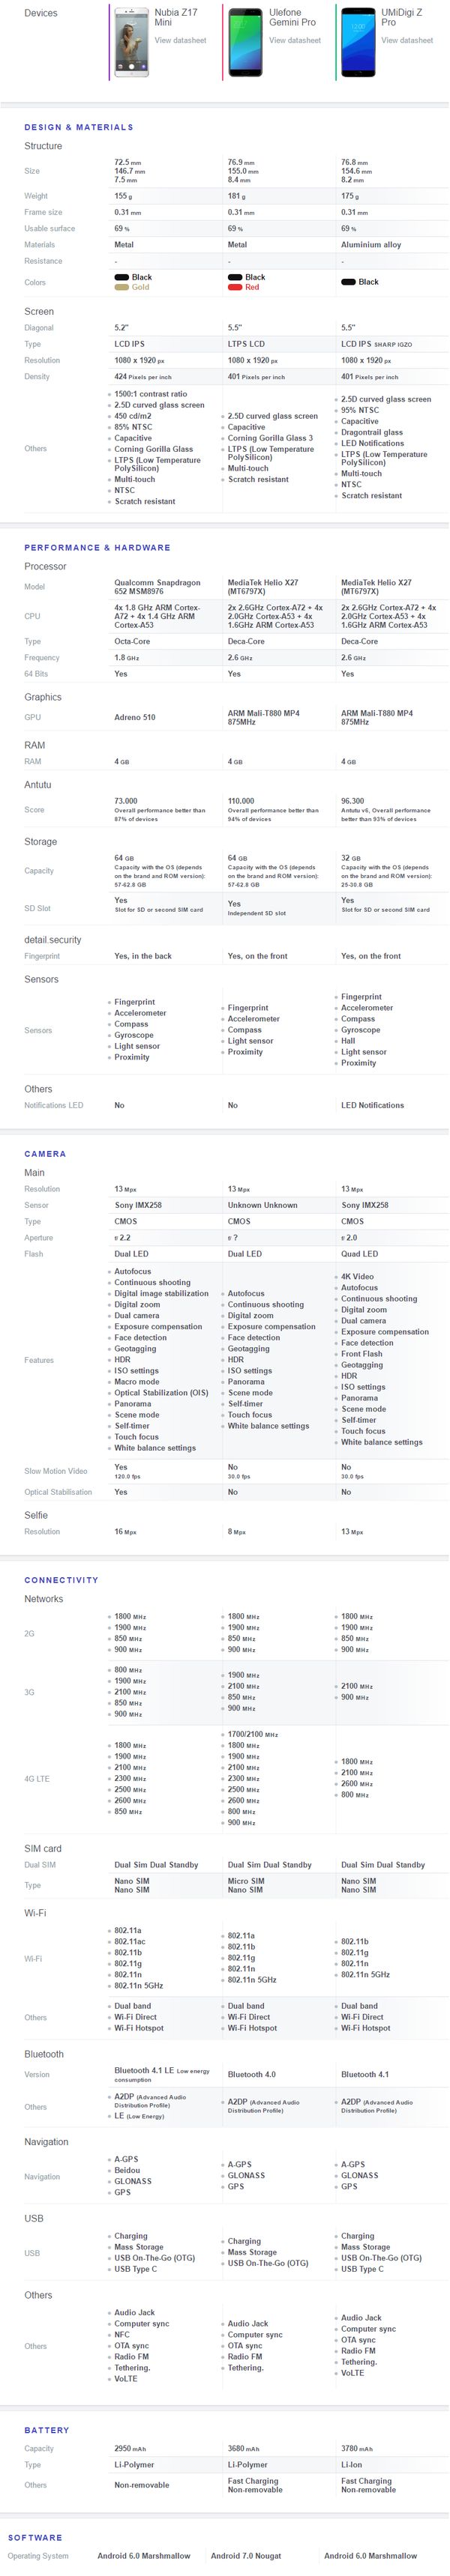Select the Gold color swatch for Nubia
The image size is (450, 2576).
pos(121,287)
